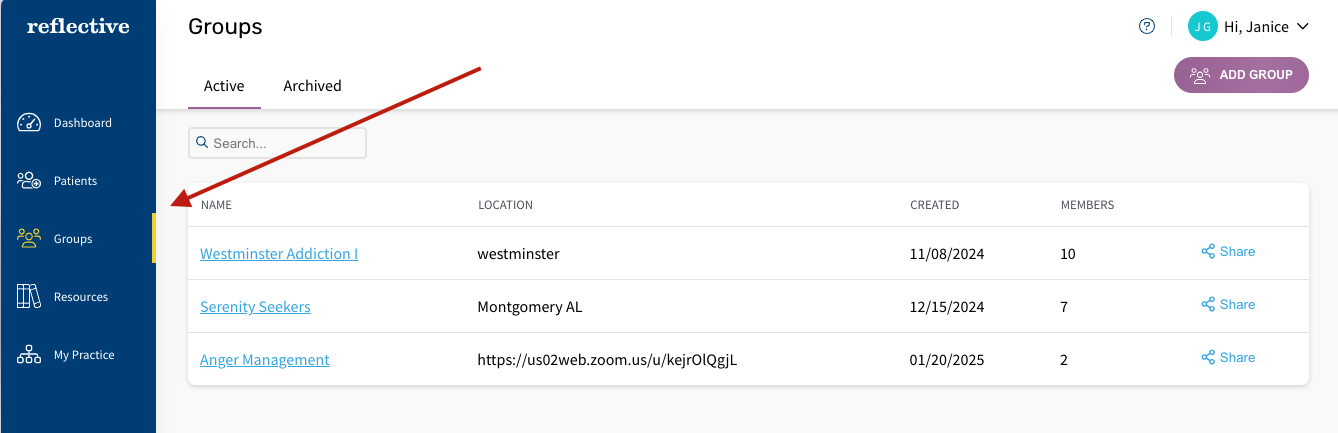Open the Anger Management group link
Viewport: 1338px width, 433px height.
(265, 360)
